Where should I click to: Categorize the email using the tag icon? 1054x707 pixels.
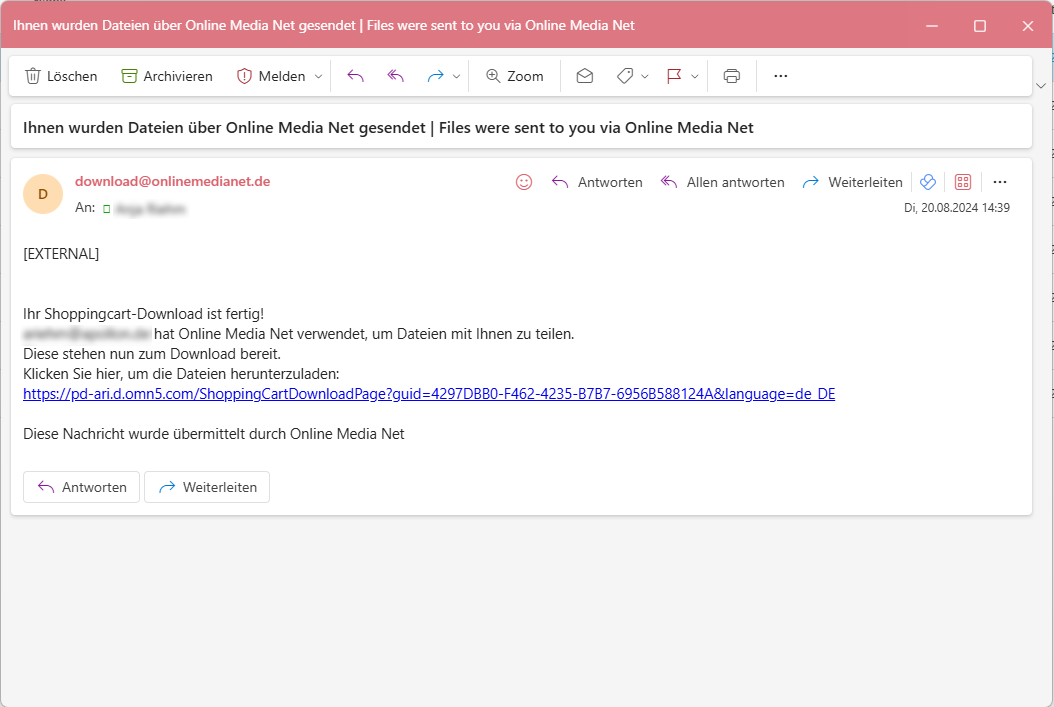pyautogui.click(x=624, y=75)
